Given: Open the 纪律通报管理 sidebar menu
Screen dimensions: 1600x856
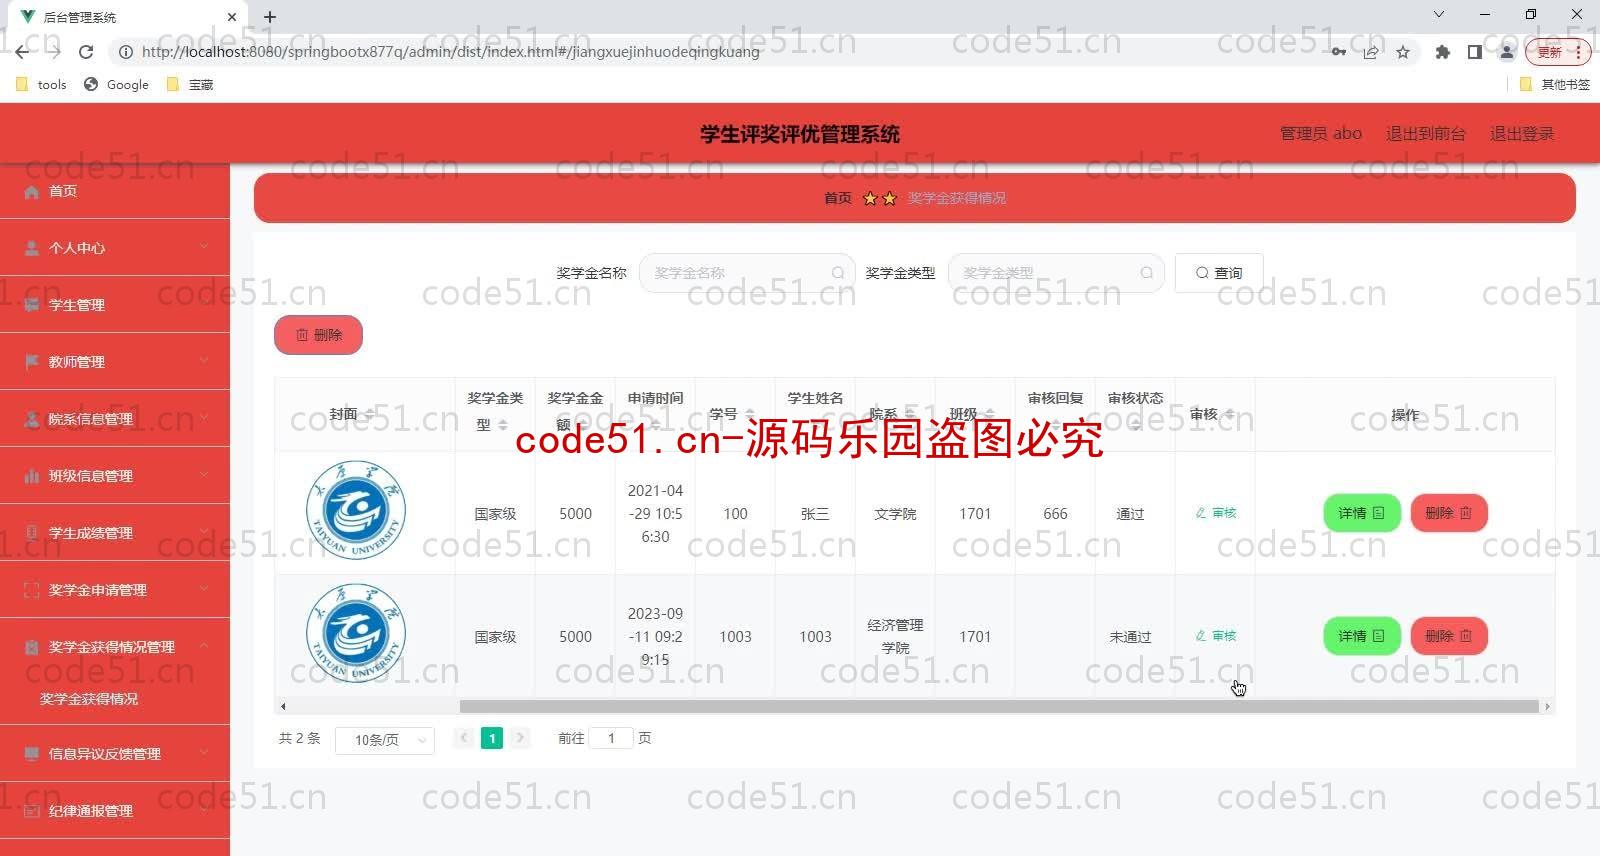Looking at the screenshot, I should point(115,811).
